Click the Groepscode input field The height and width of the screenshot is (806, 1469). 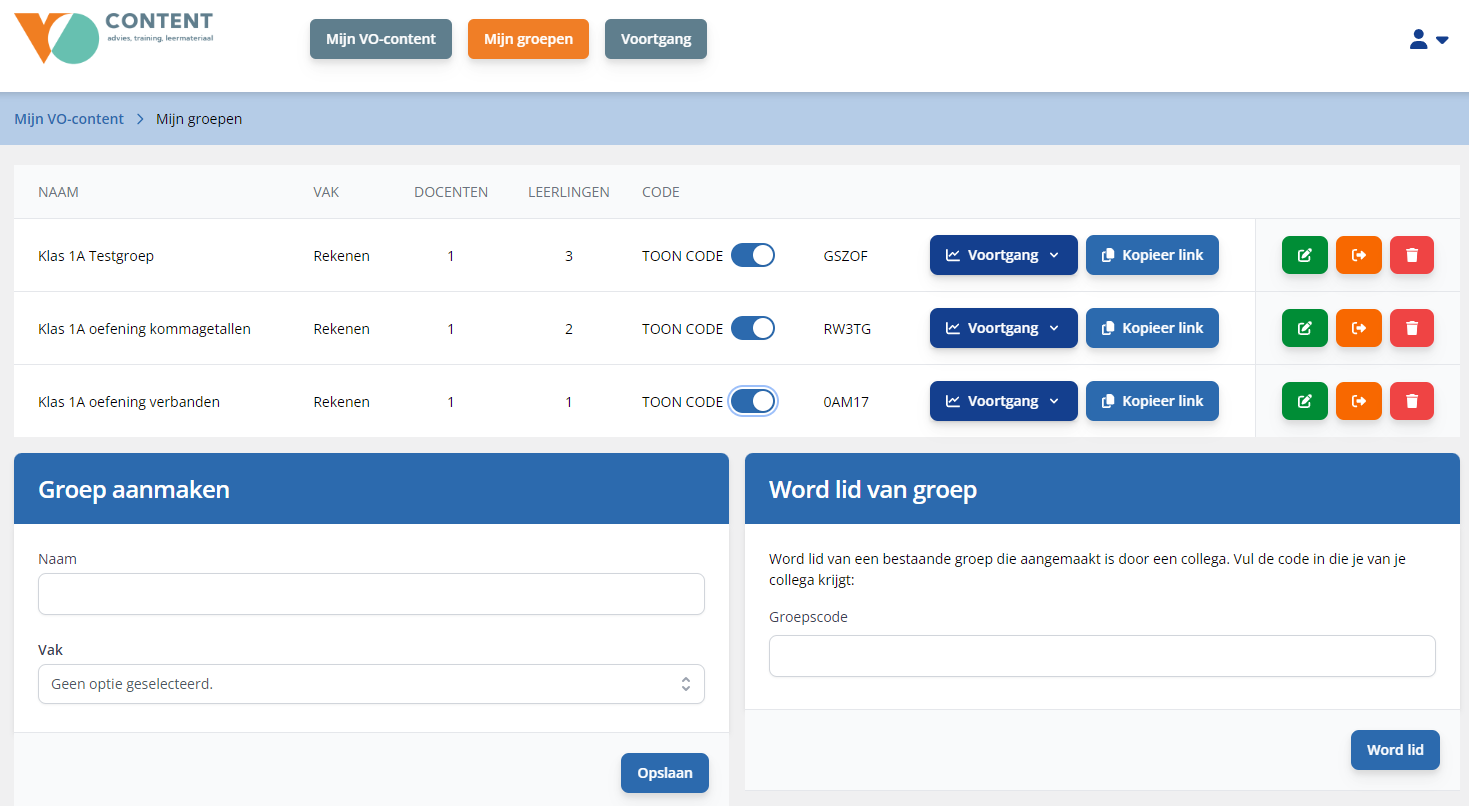[1101, 656]
